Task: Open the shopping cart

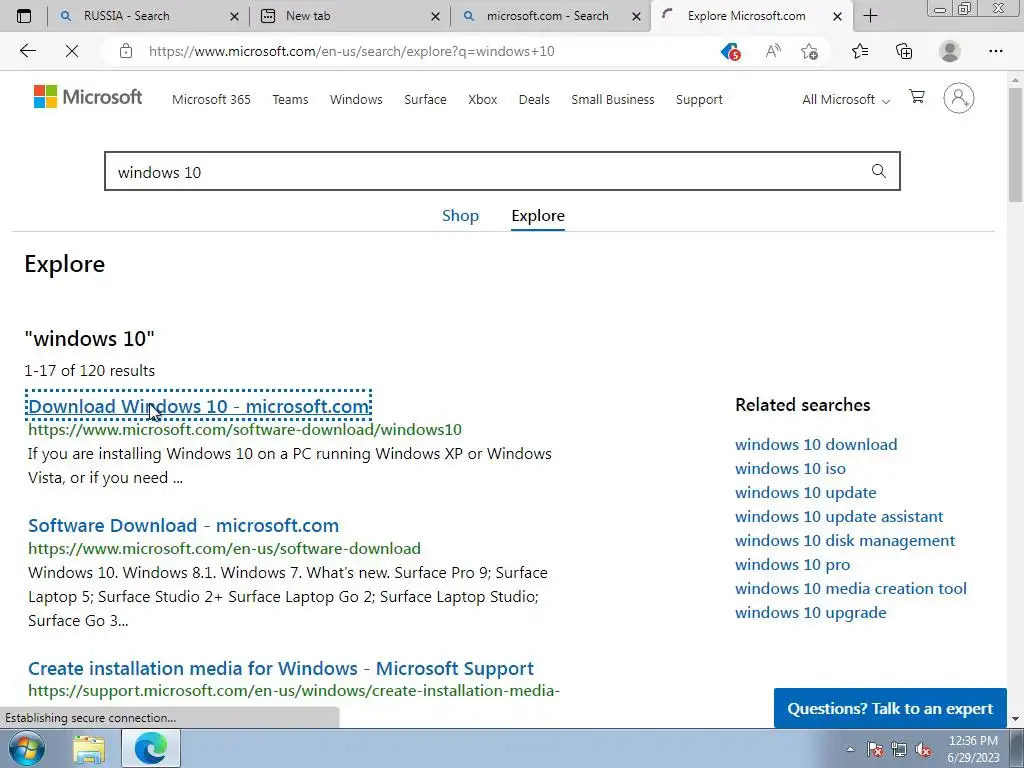Action: click(917, 97)
